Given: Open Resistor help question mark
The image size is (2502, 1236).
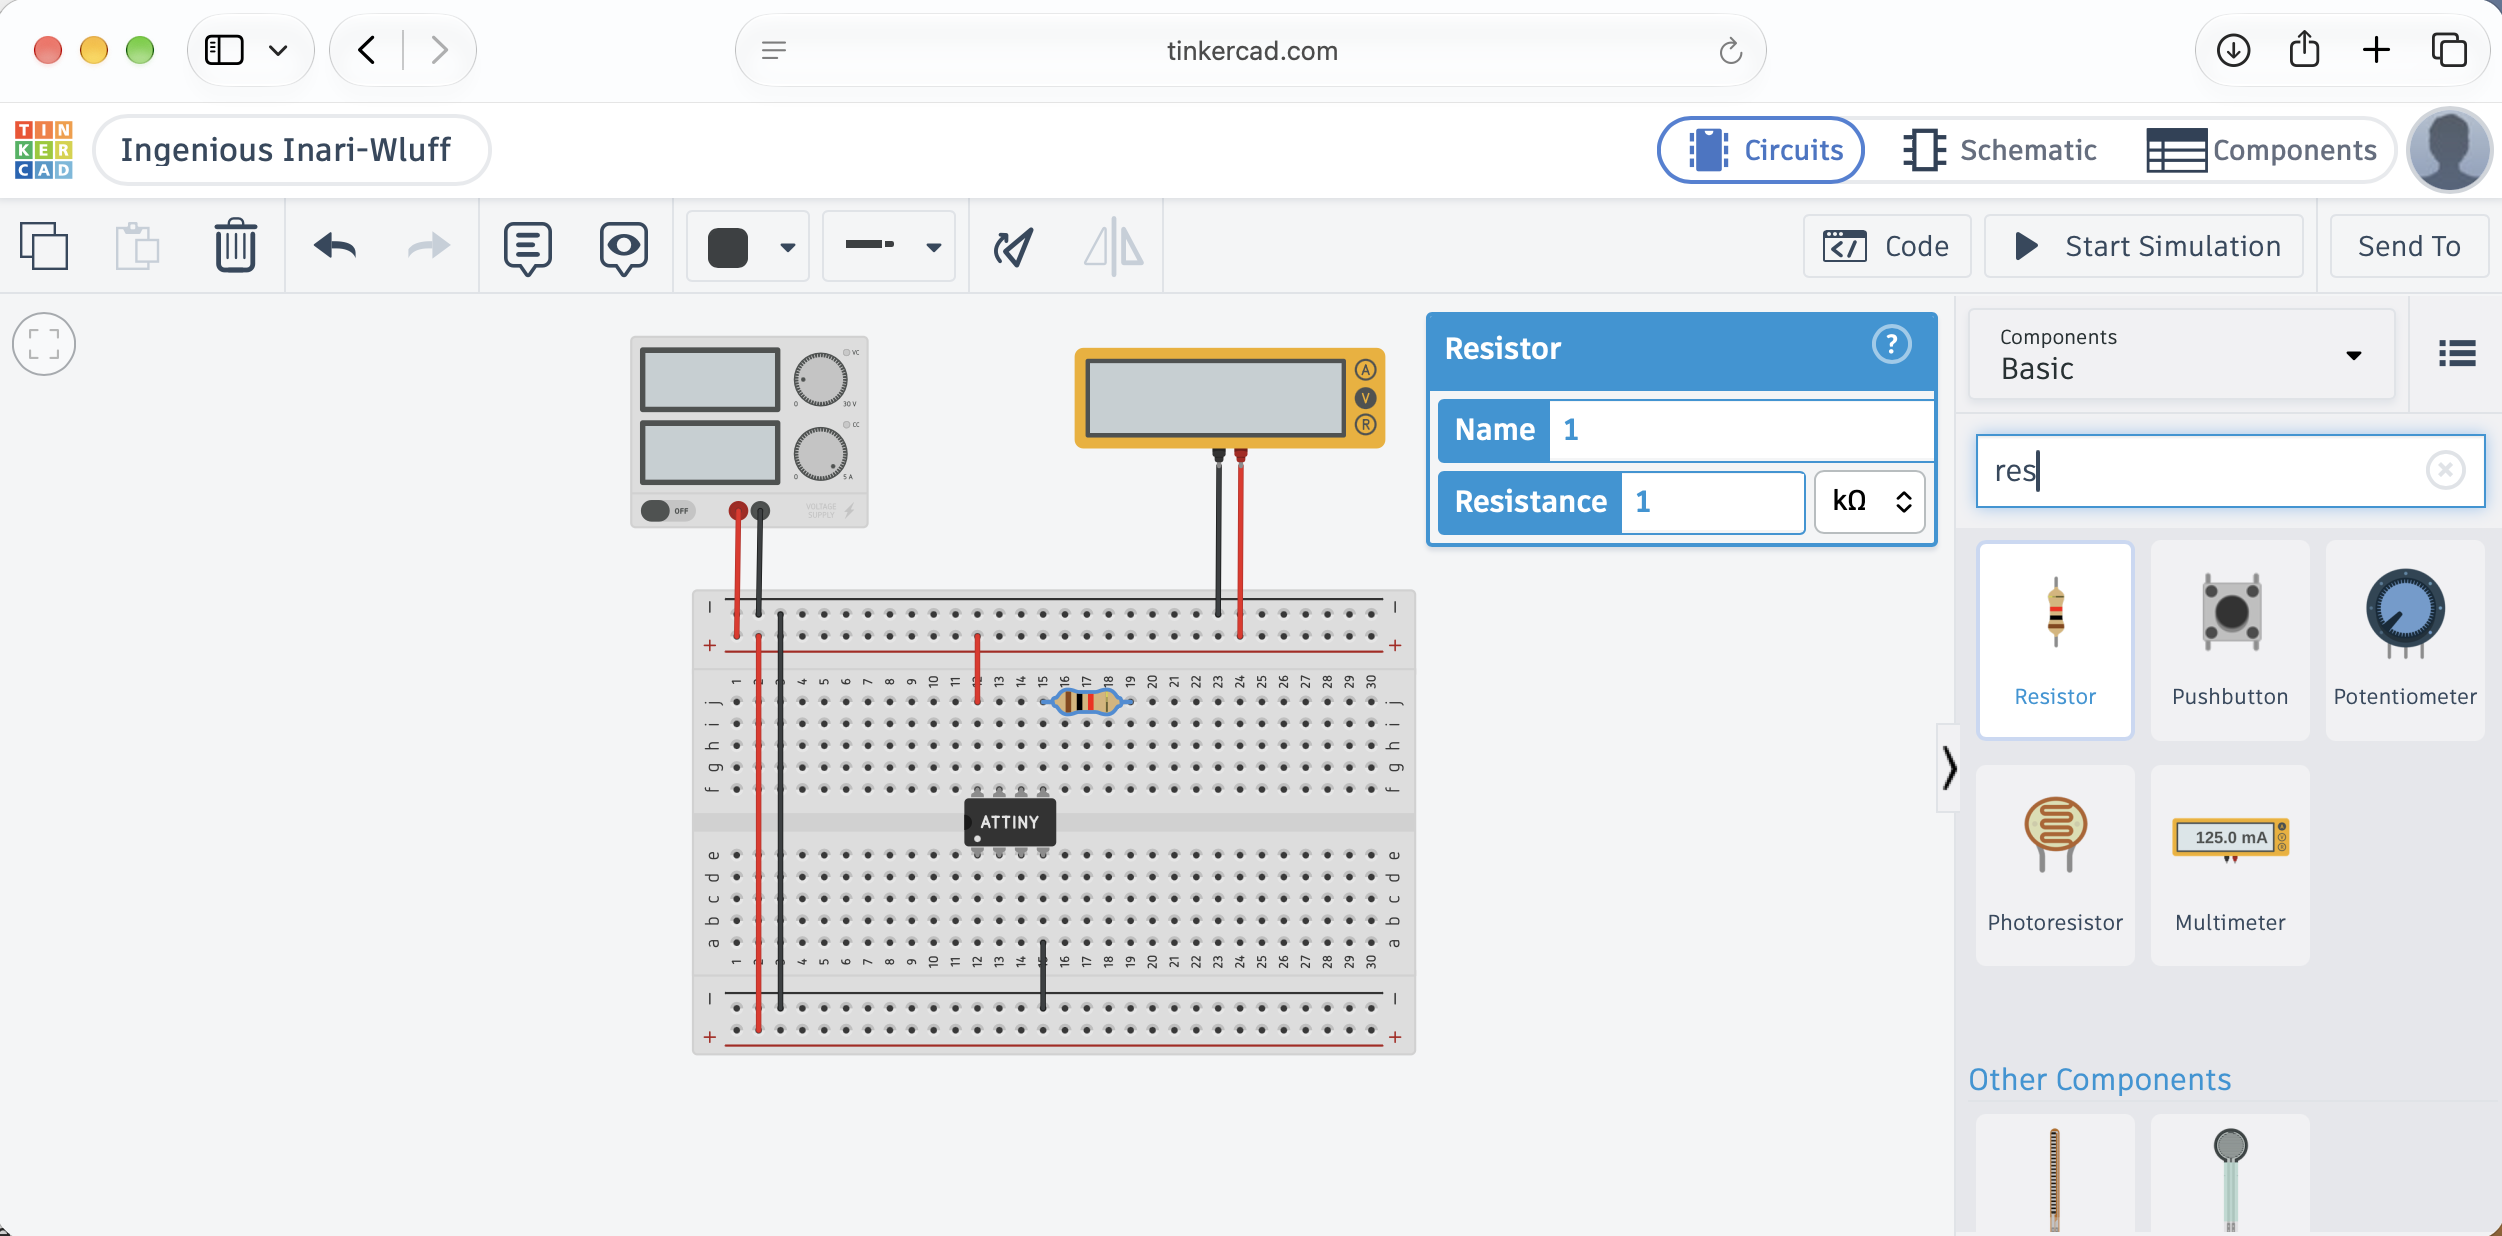Looking at the screenshot, I should 1891,345.
